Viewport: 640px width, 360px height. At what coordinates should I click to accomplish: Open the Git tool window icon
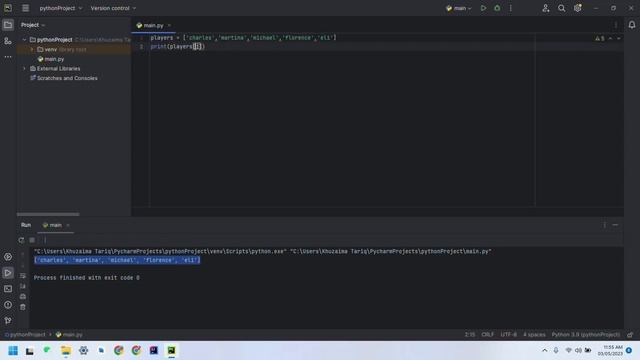tap(8, 320)
